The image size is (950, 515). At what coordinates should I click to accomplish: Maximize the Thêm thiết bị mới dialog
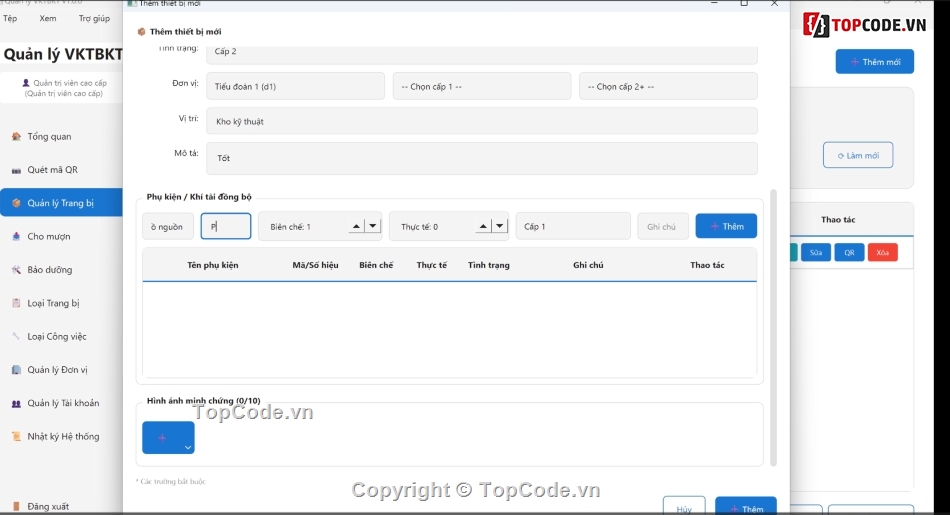744,4
